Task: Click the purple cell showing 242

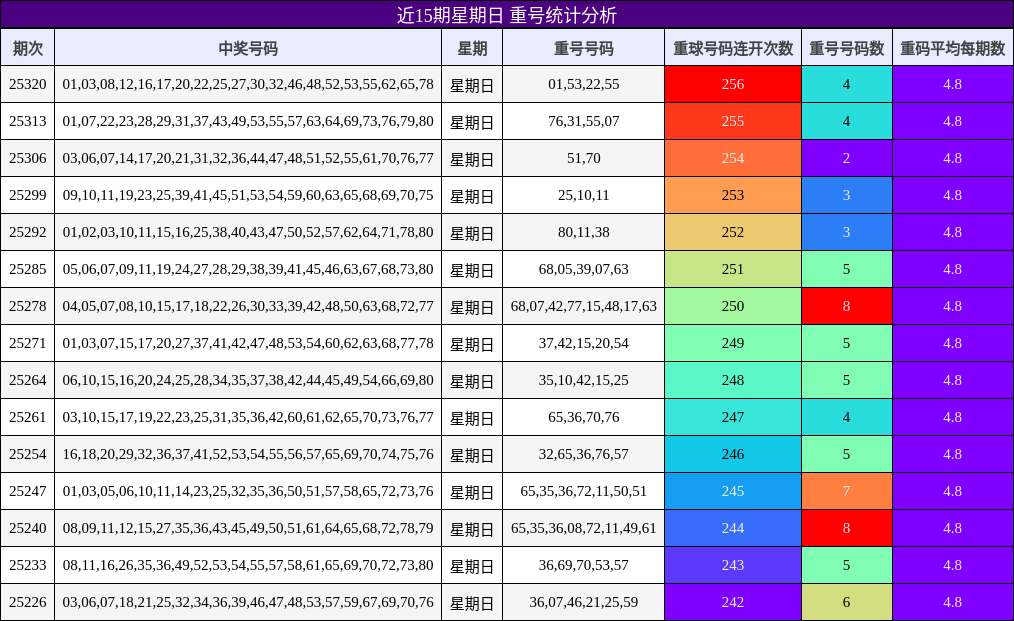Action: [x=733, y=601]
